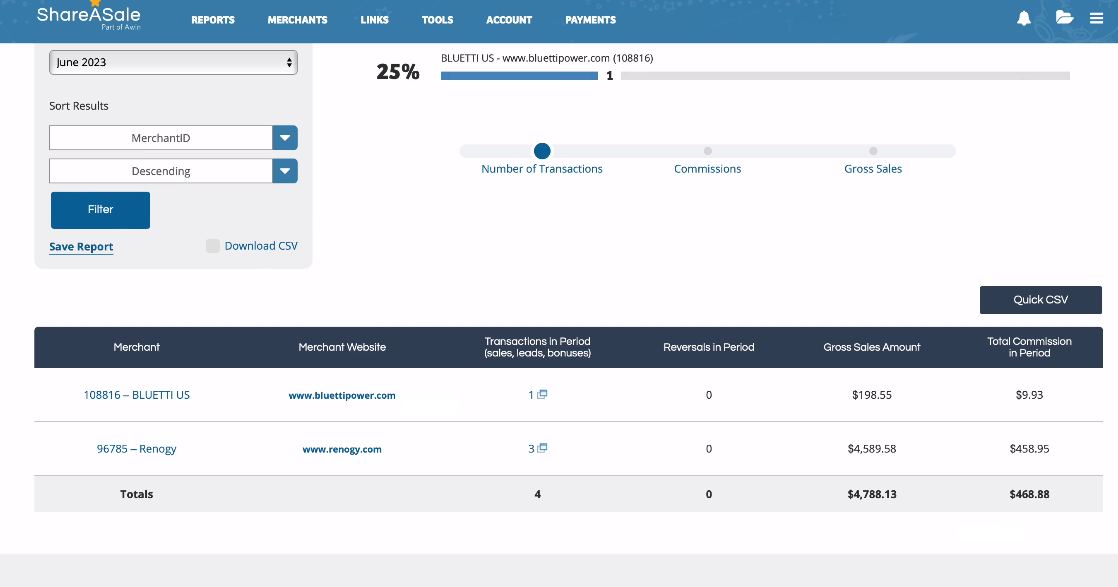
Task: Open the 108816 – BLUETTI US merchant link
Action: click(137, 394)
